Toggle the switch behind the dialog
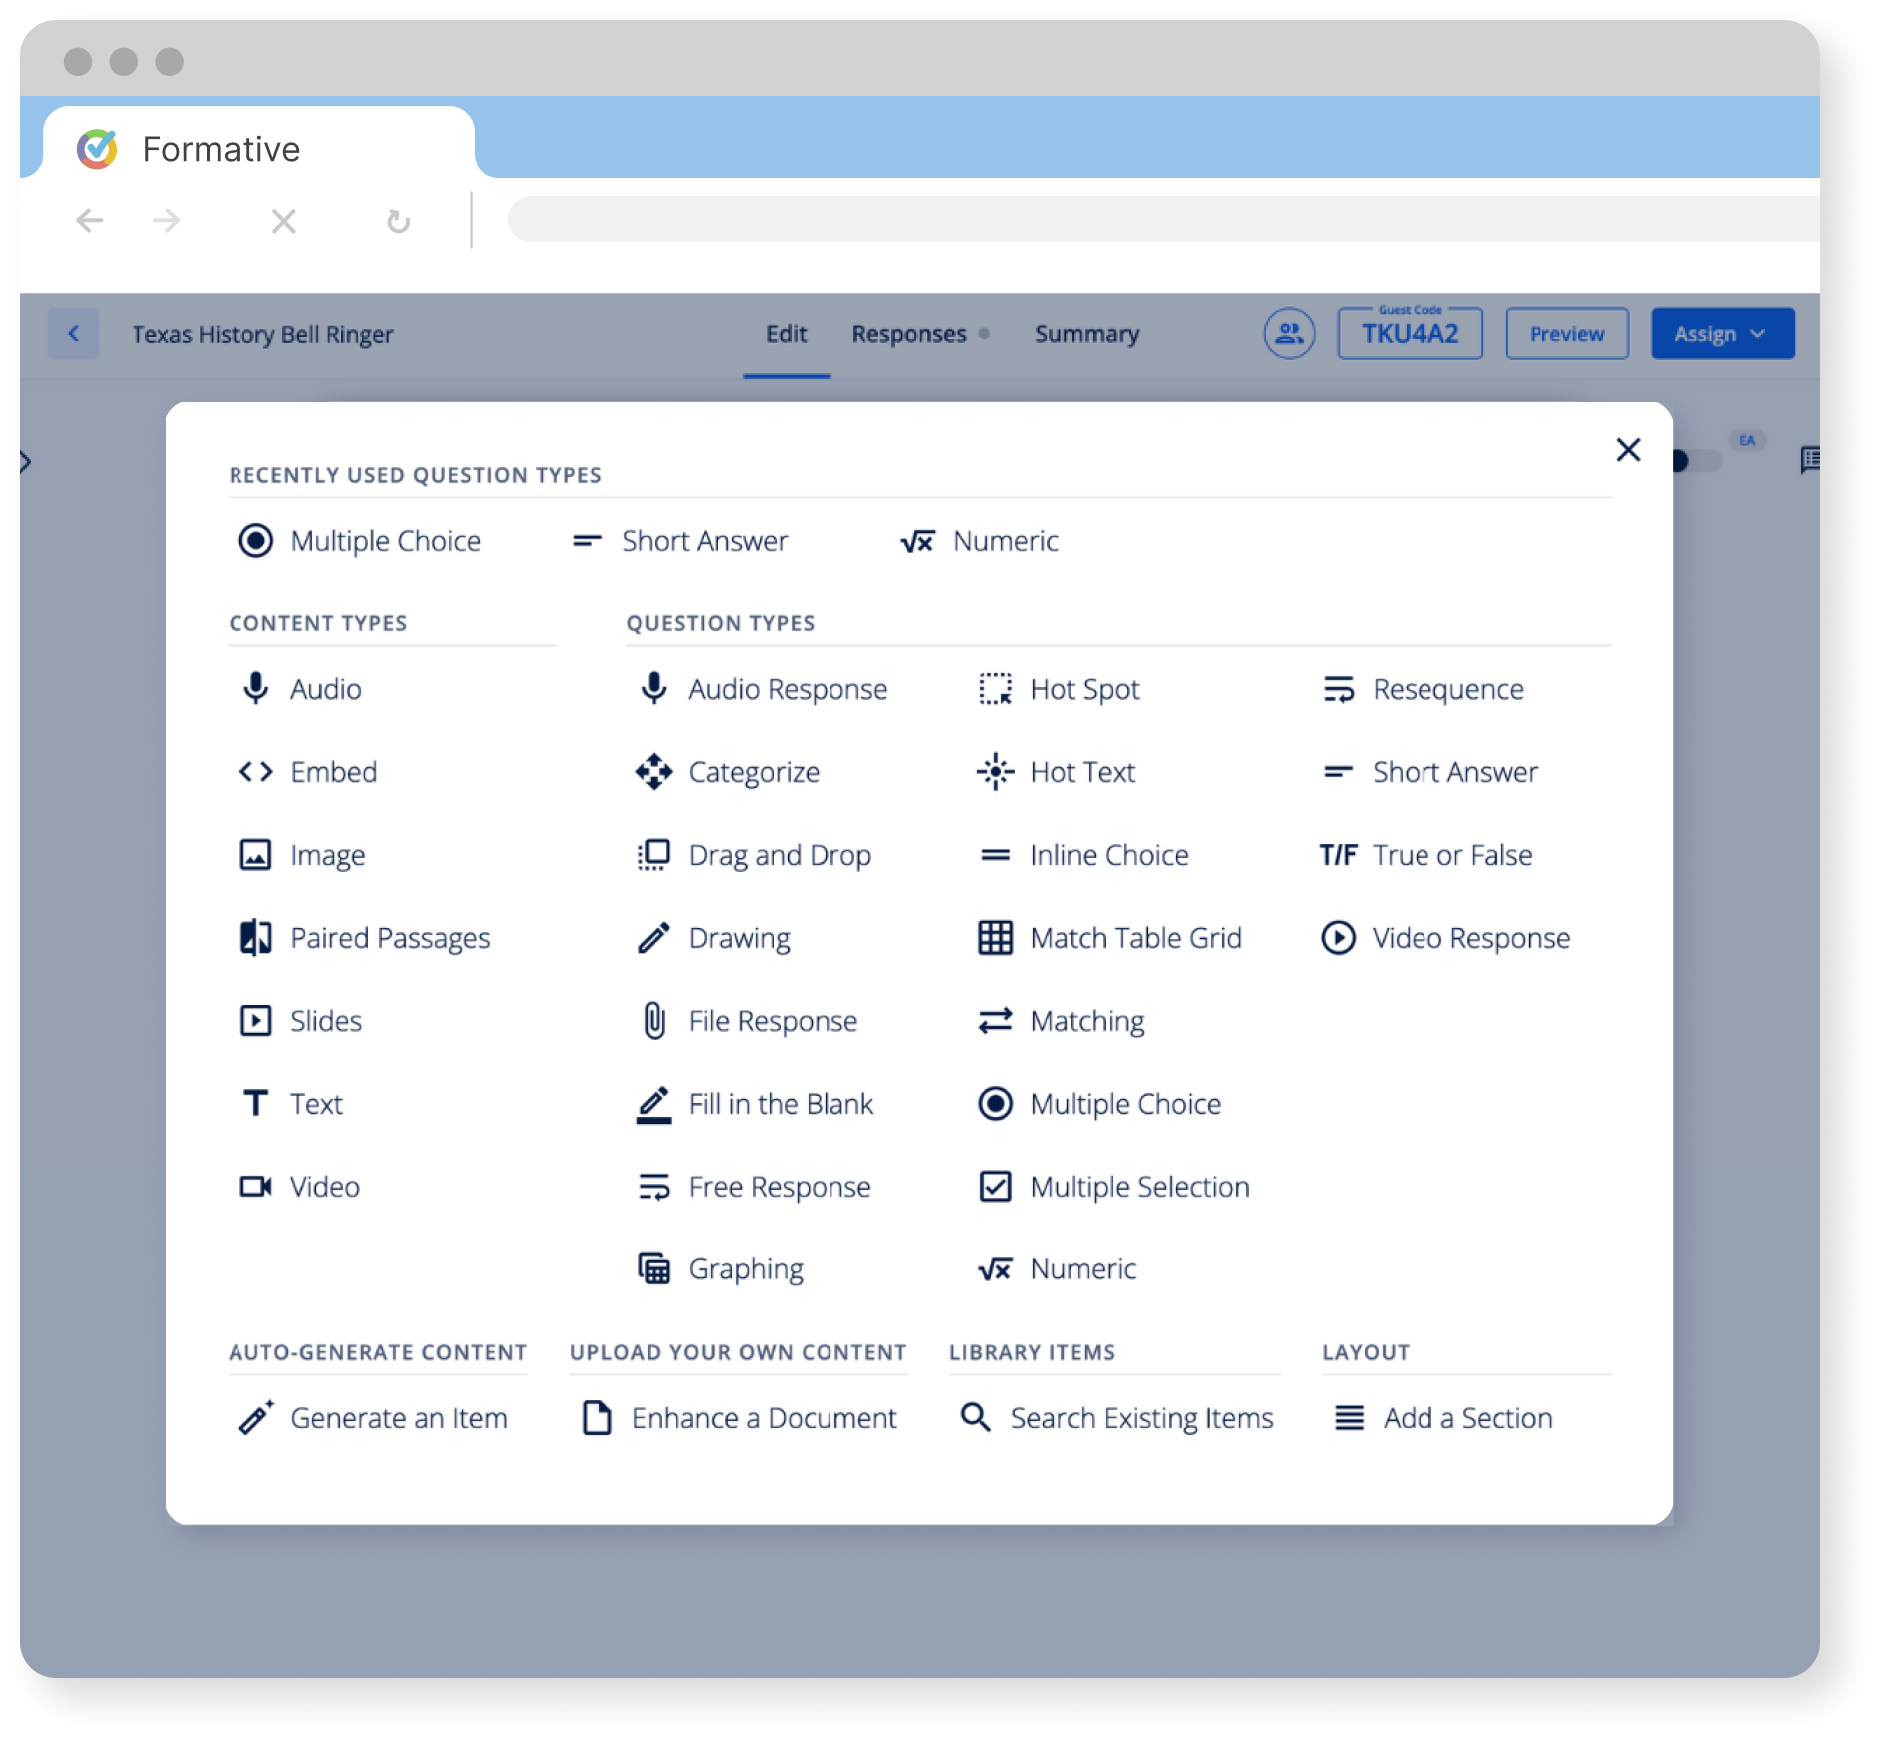Viewport: 1880px width, 1738px height. (1696, 461)
